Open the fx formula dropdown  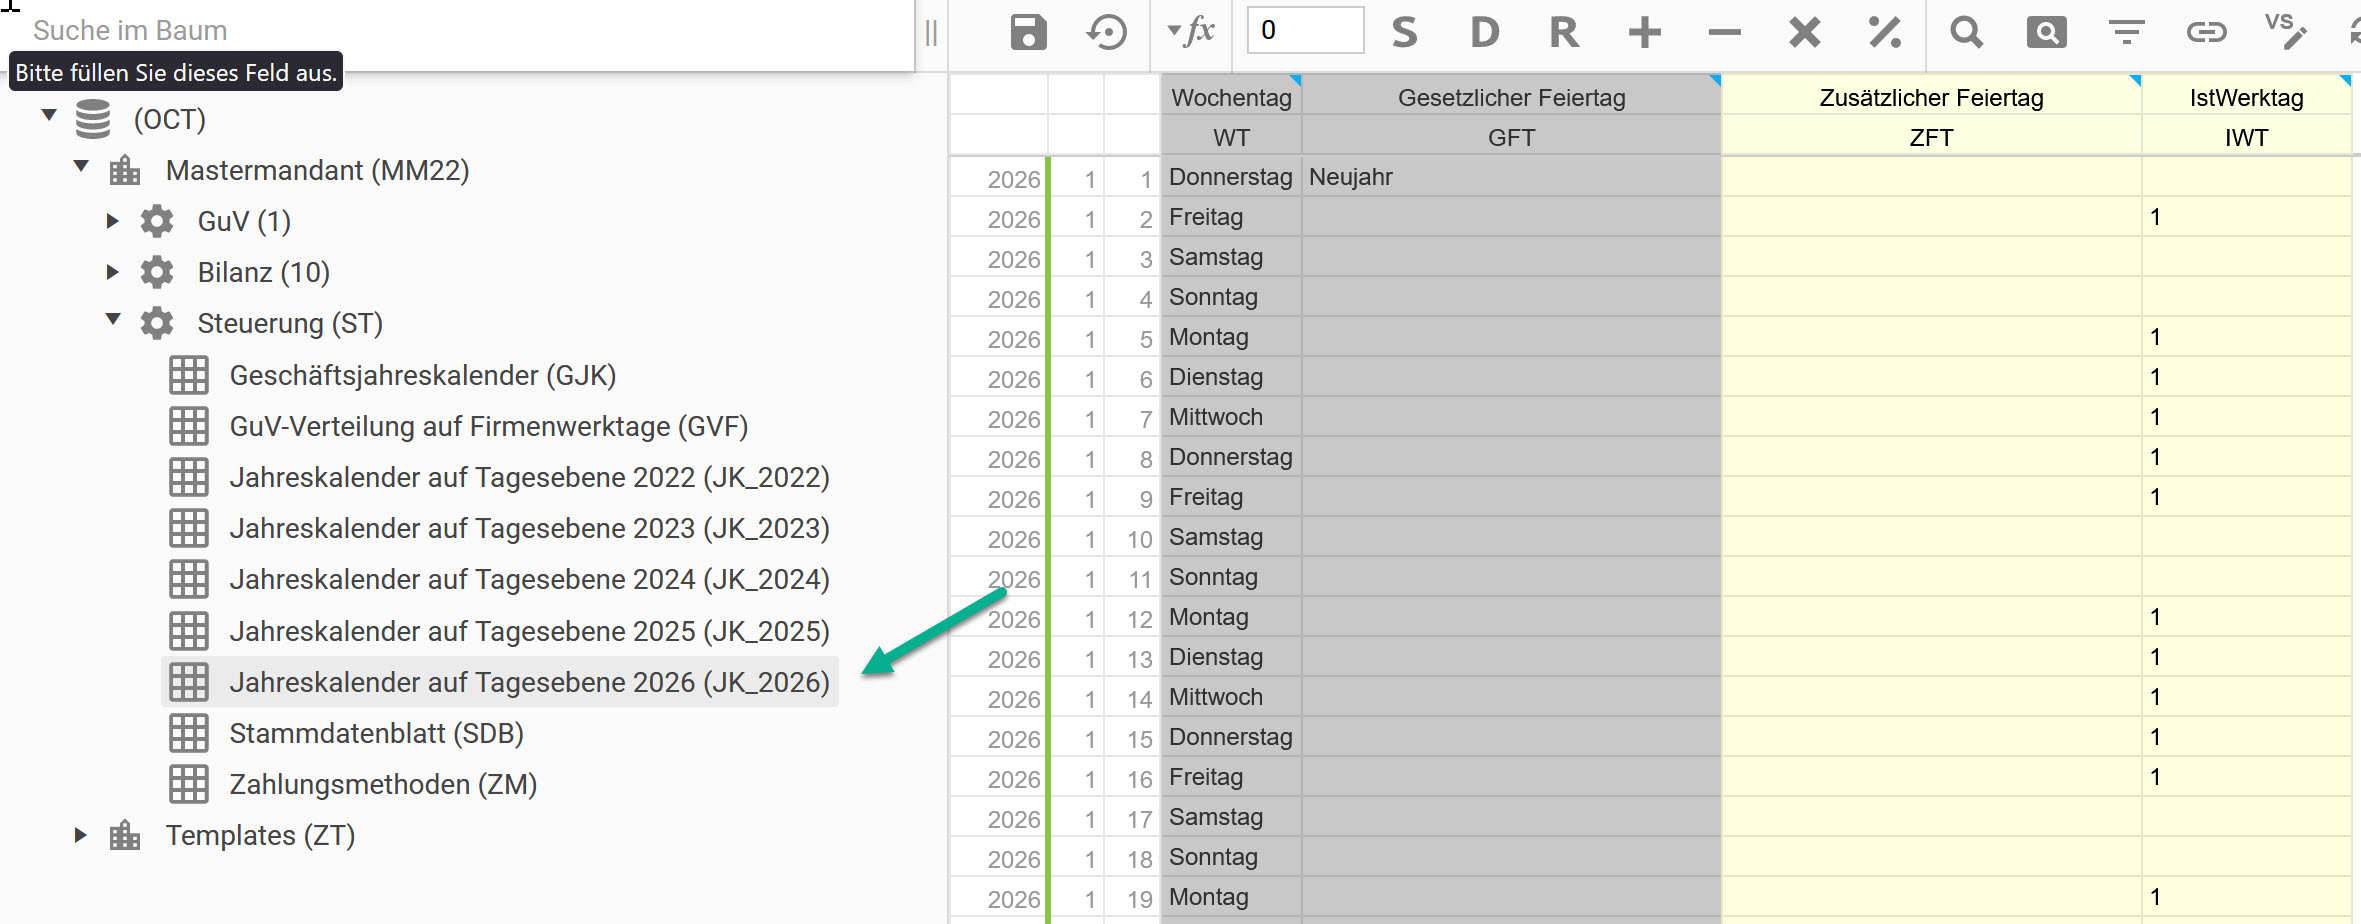[x=1191, y=32]
